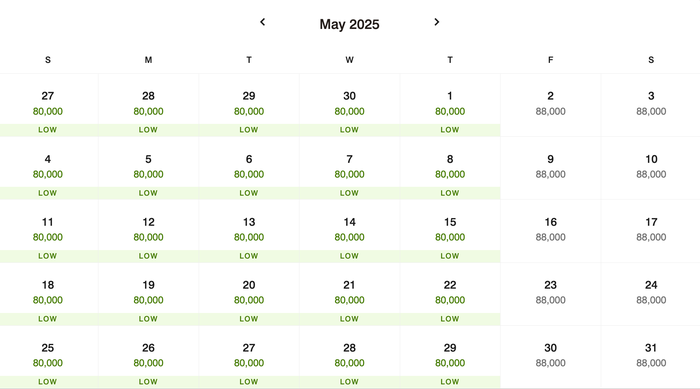Select April 27 low fare date

coord(48,105)
